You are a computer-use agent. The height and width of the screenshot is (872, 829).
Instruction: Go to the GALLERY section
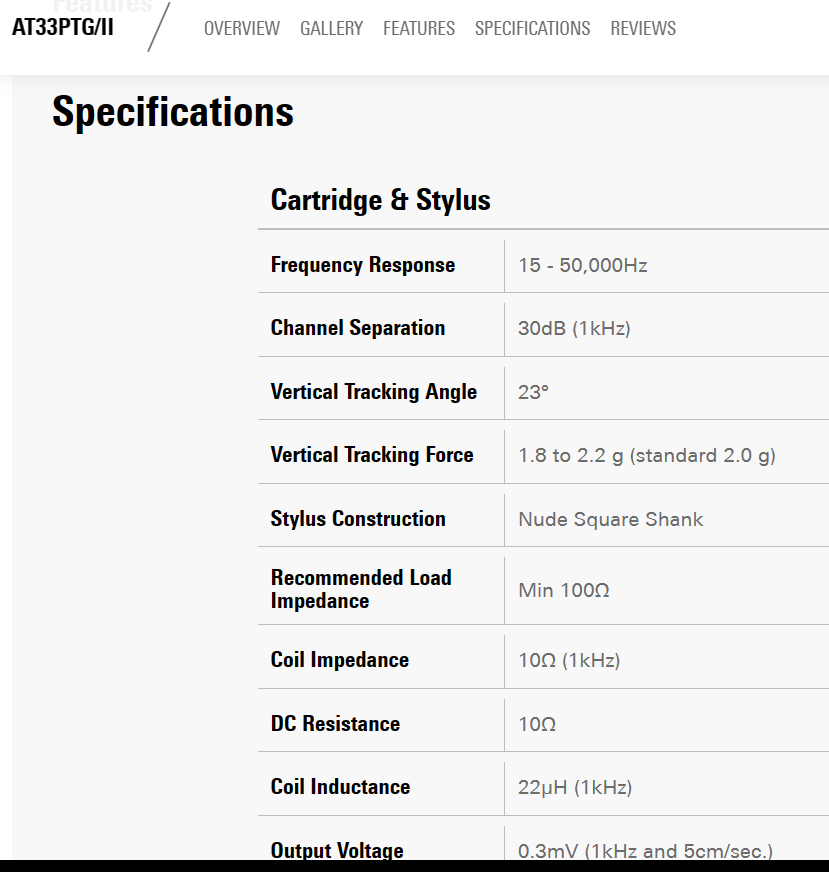(x=331, y=28)
